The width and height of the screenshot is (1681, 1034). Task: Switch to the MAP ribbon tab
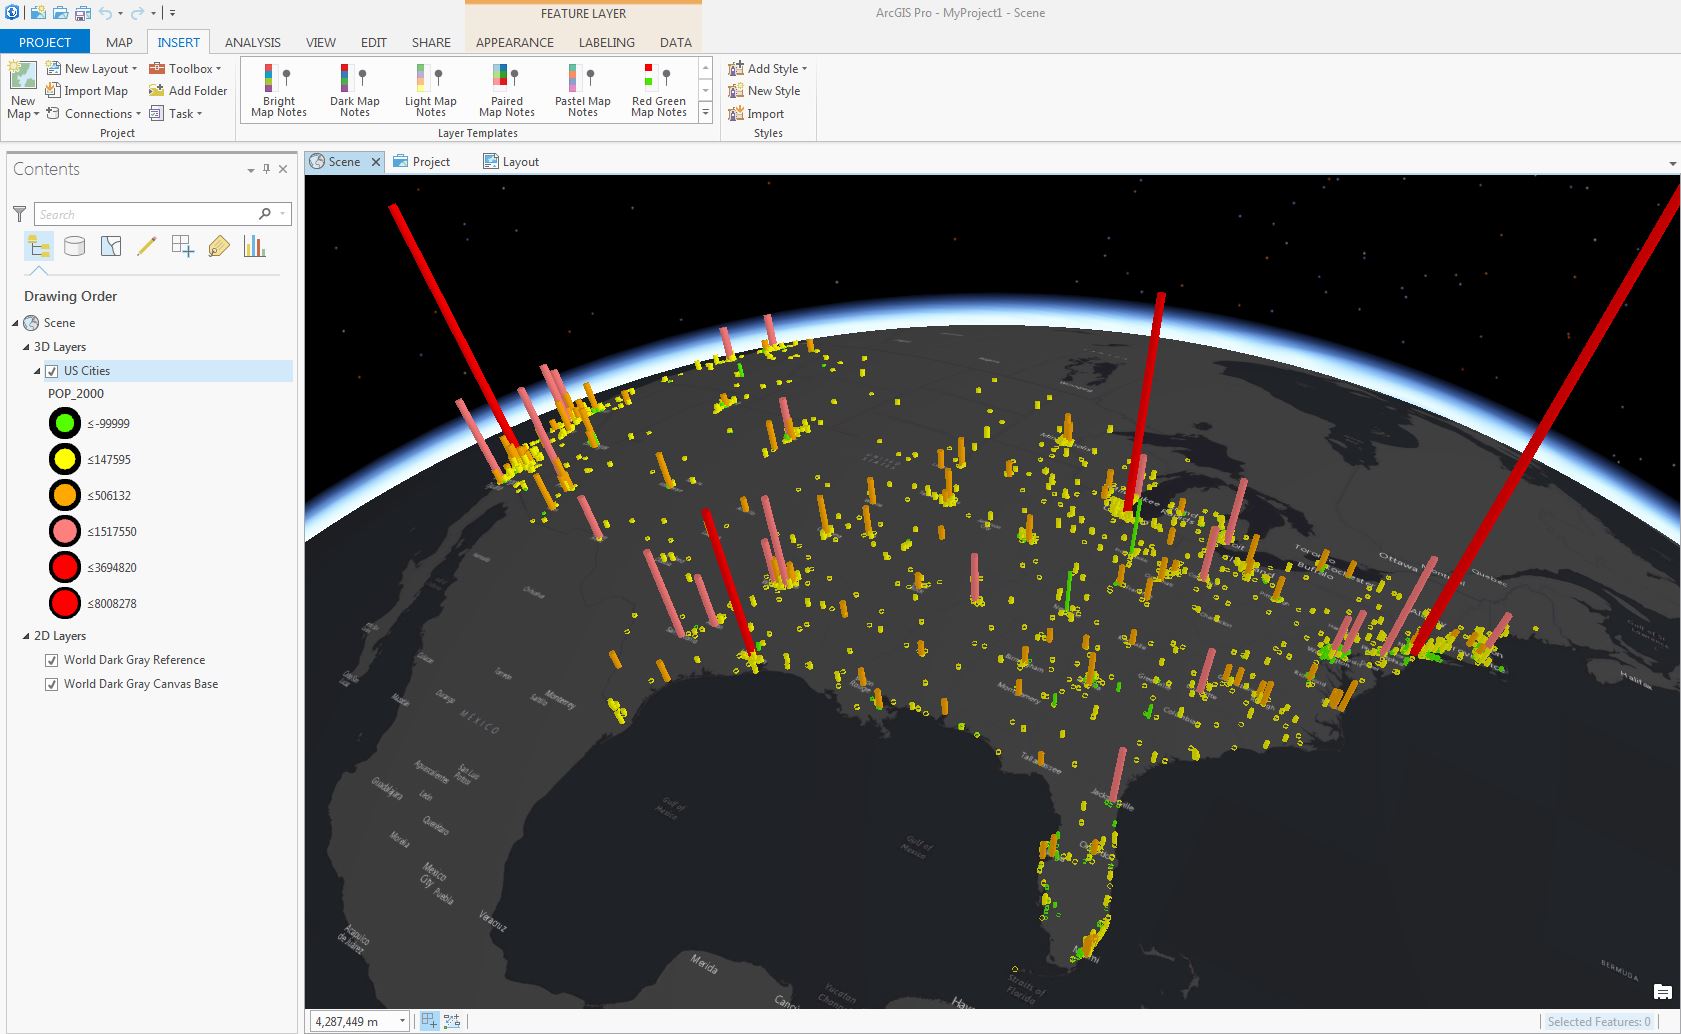coord(119,42)
